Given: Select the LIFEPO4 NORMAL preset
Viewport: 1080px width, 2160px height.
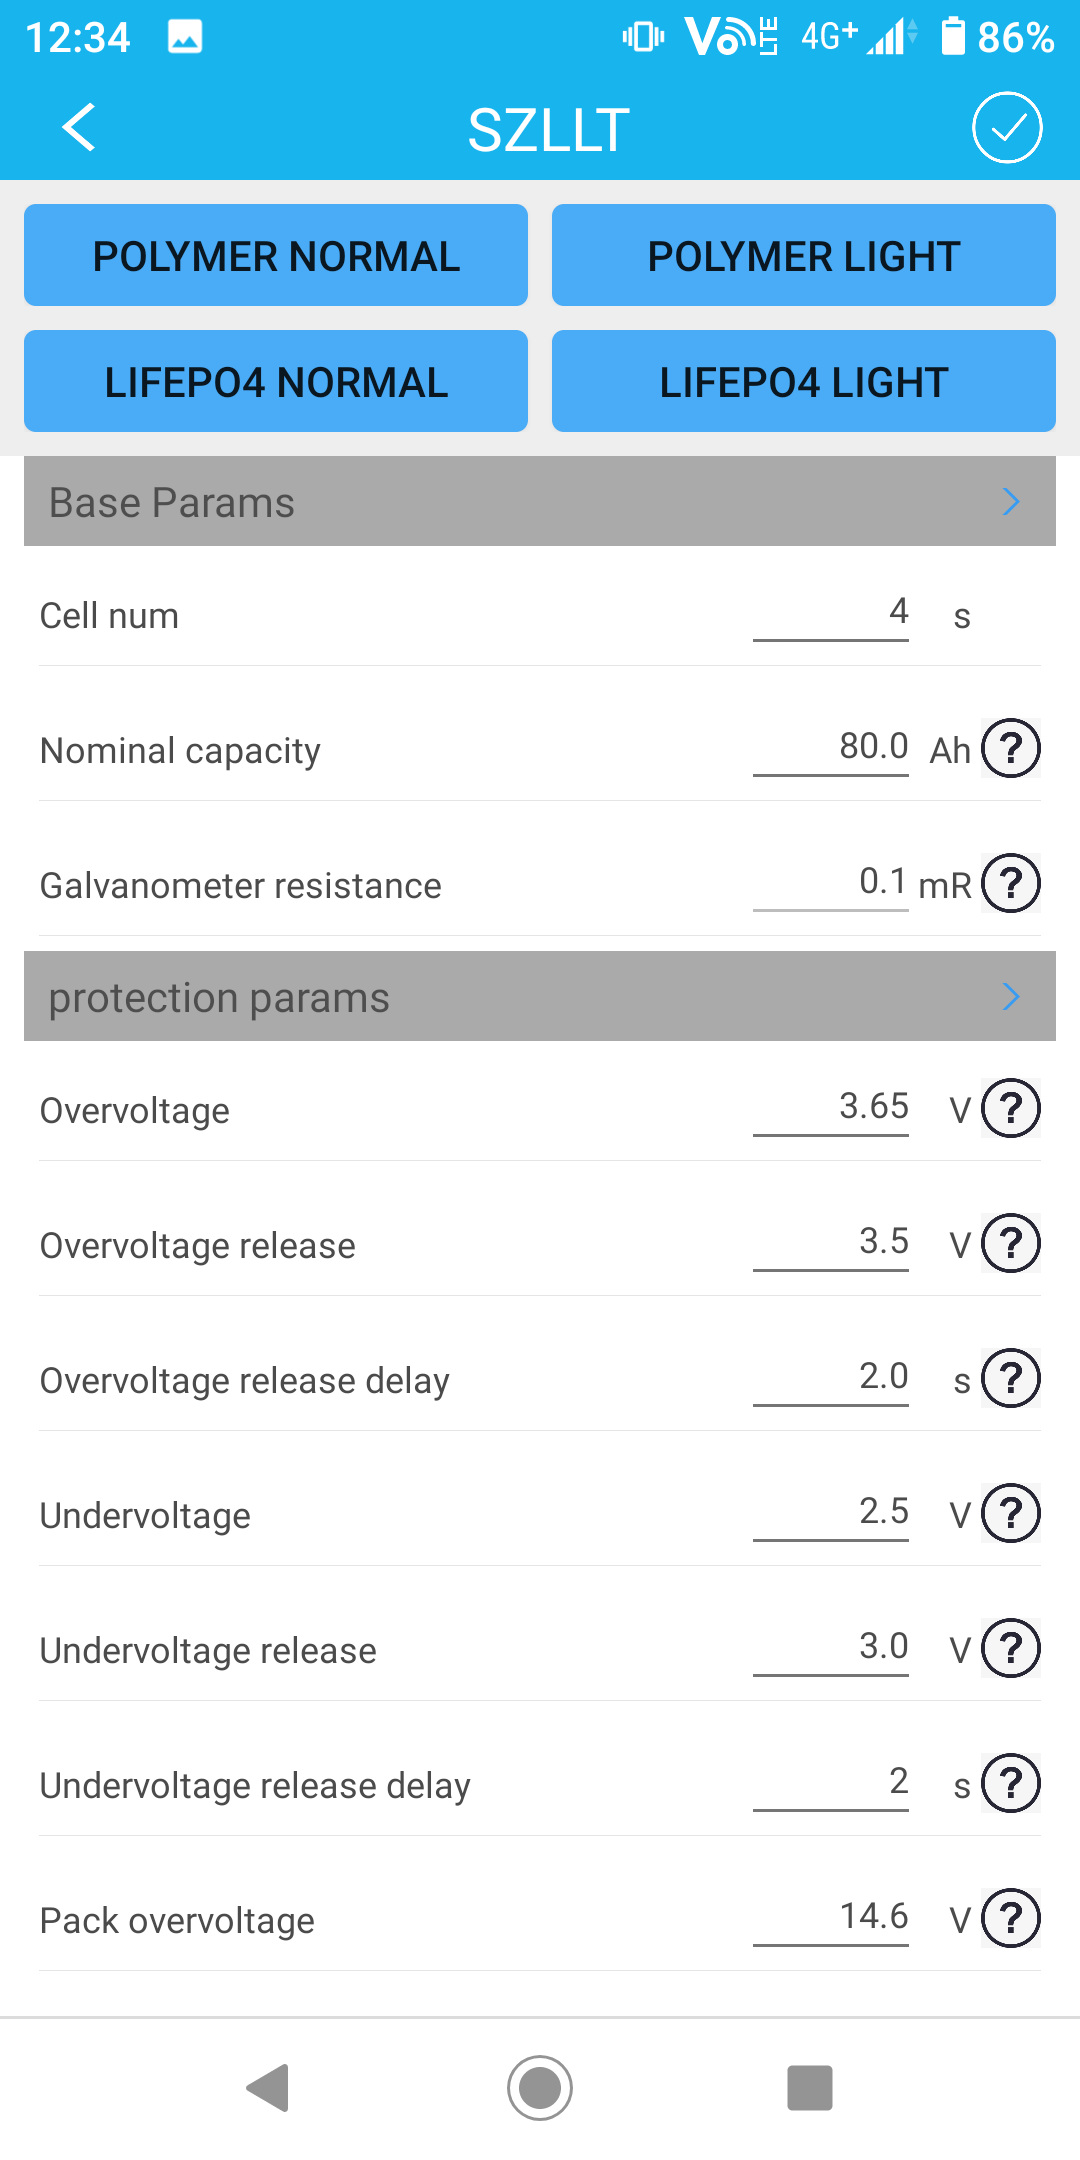Looking at the screenshot, I should 276,382.
